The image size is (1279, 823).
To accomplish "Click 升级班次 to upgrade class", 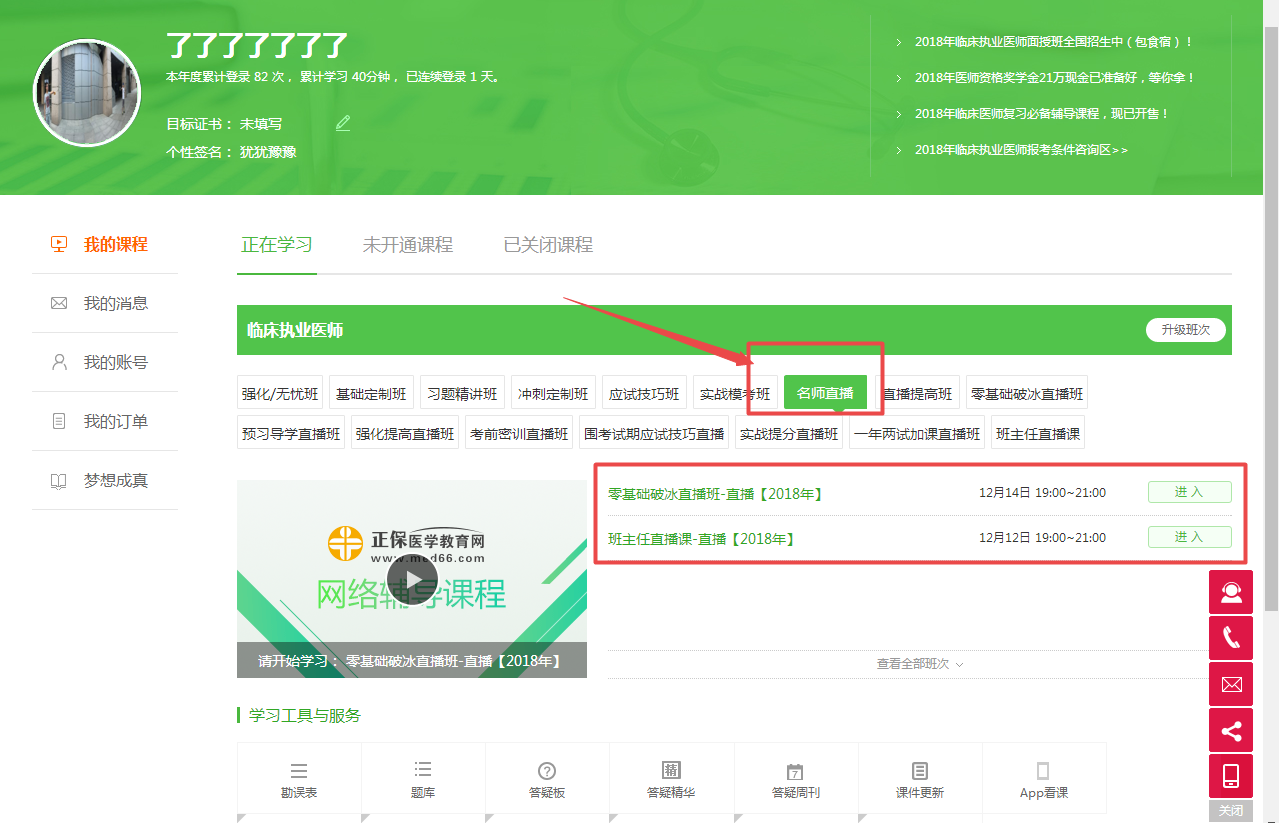I will [1185, 329].
